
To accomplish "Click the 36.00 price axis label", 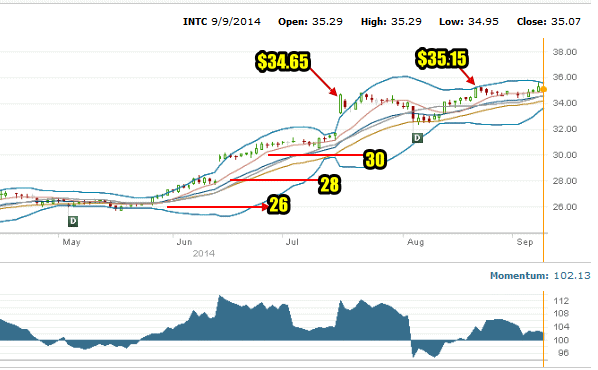I will (565, 77).
